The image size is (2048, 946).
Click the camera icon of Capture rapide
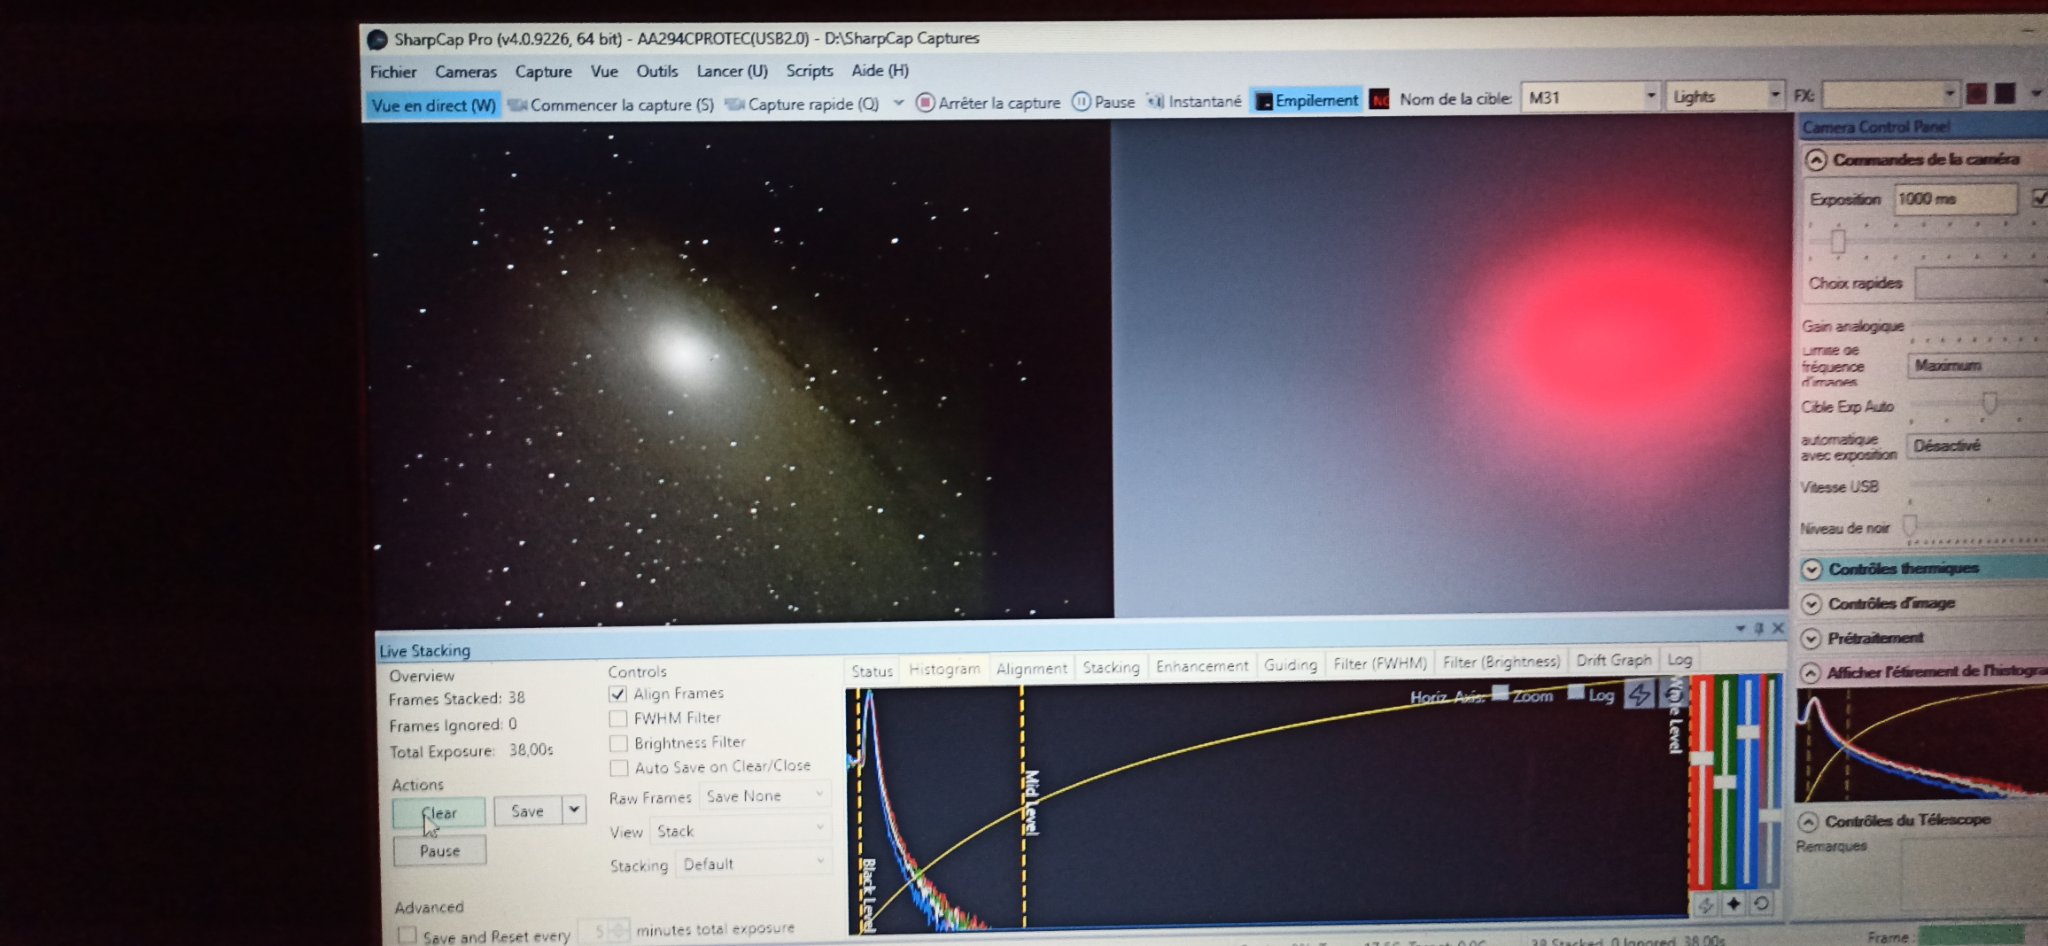tap(735, 104)
